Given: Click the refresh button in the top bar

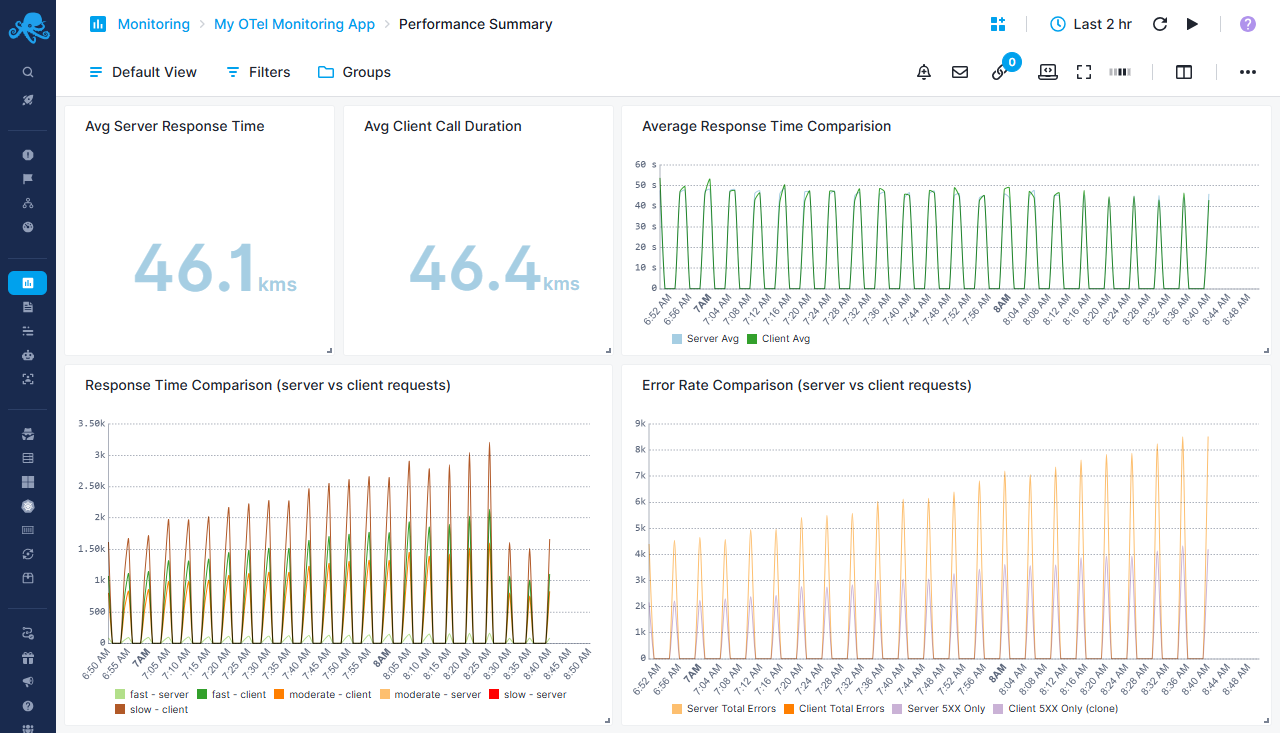Looking at the screenshot, I should 1159,23.
